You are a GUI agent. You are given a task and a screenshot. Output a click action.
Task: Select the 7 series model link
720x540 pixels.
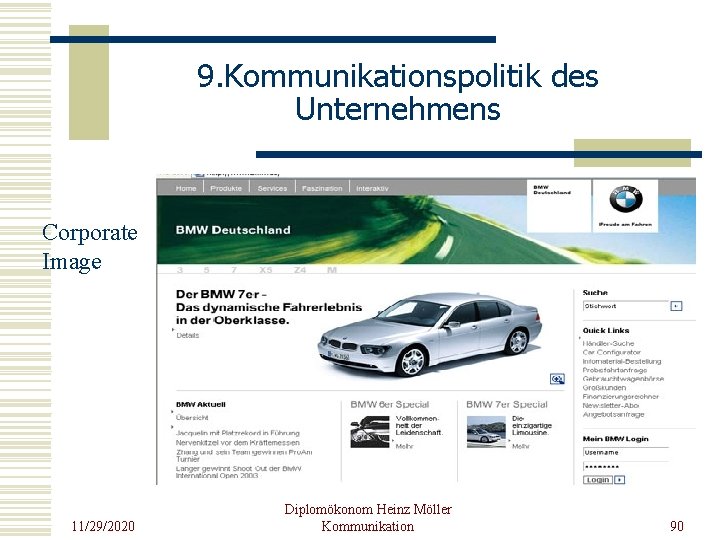[234, 270]
